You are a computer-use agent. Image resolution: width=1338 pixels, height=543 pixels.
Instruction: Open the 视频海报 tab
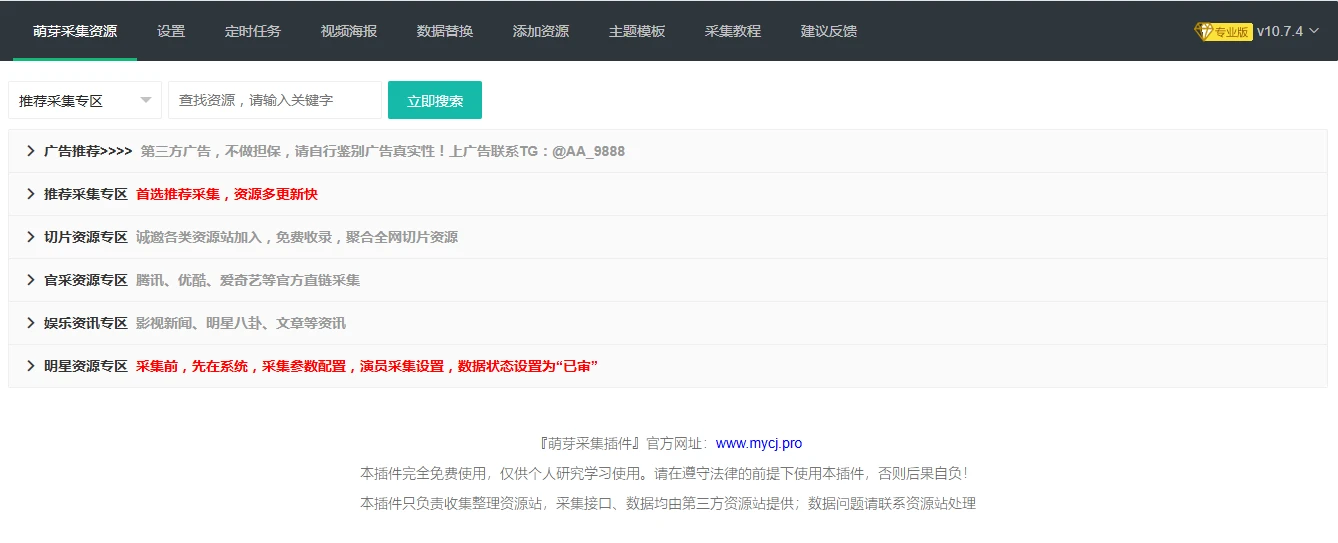pyautogui.click(x=349, y=31)
